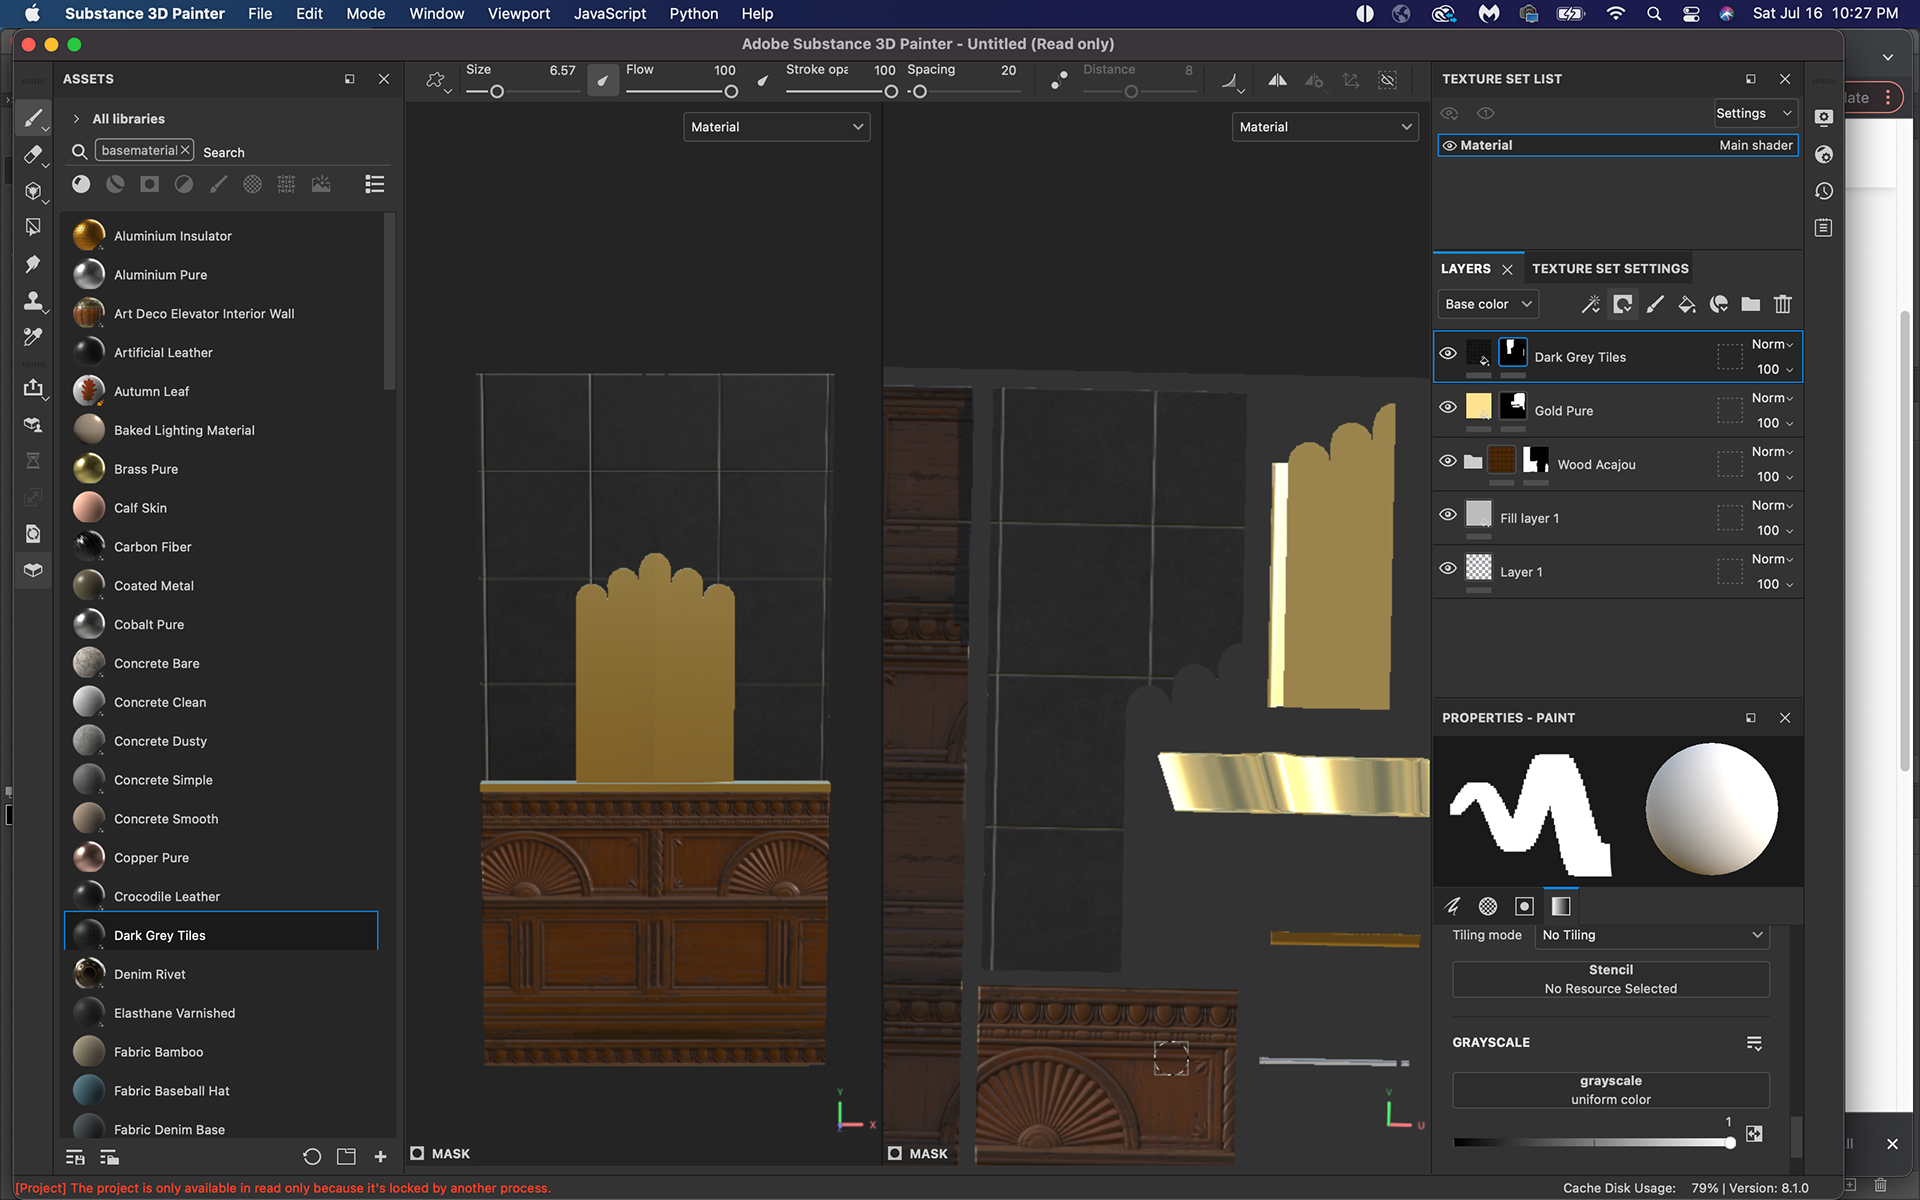Hide Layer 1
This screenshot has height=1200, width=1920.
(x=1448, y=568)
